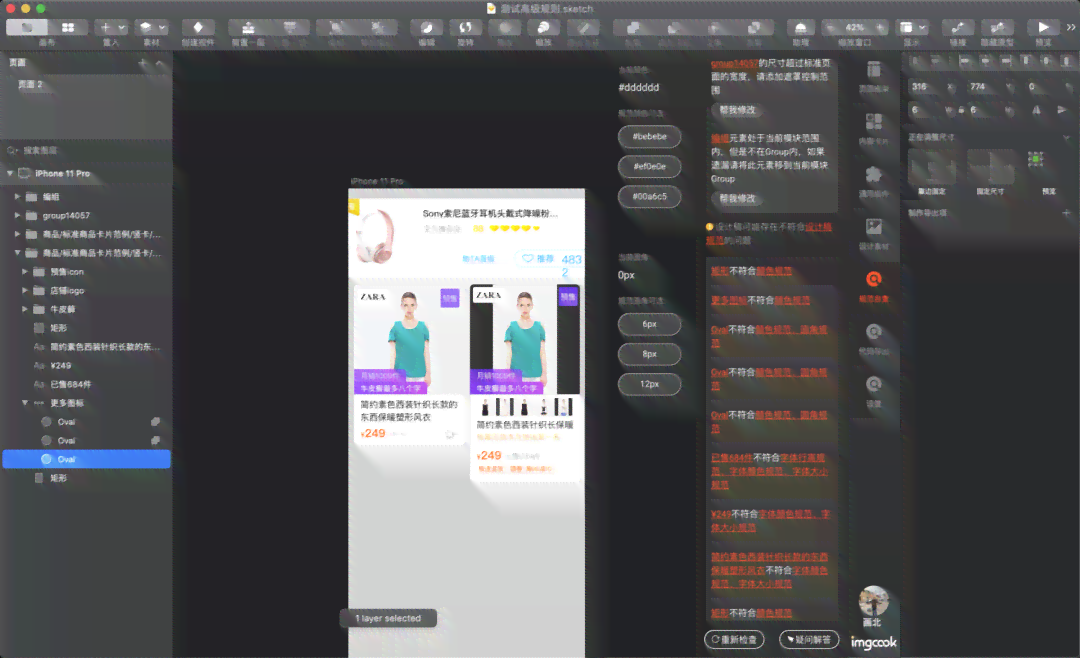This screenshot has height=658, width=1080.
Task: Open the imgcook settings sidebar tab
Action: point(874,391)
